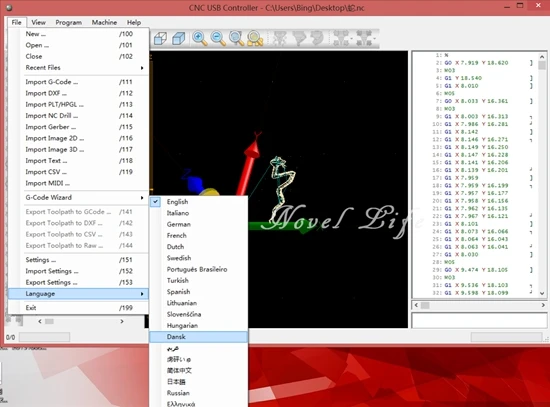Click the second grayed-out funnel icon
The image size is (550, 407).
coord(299,38)
